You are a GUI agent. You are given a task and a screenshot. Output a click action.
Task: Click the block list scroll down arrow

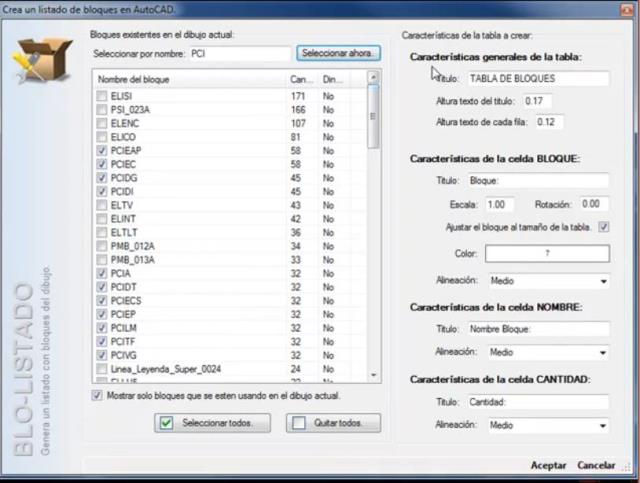pyautogui.click(x=373, y=375)
